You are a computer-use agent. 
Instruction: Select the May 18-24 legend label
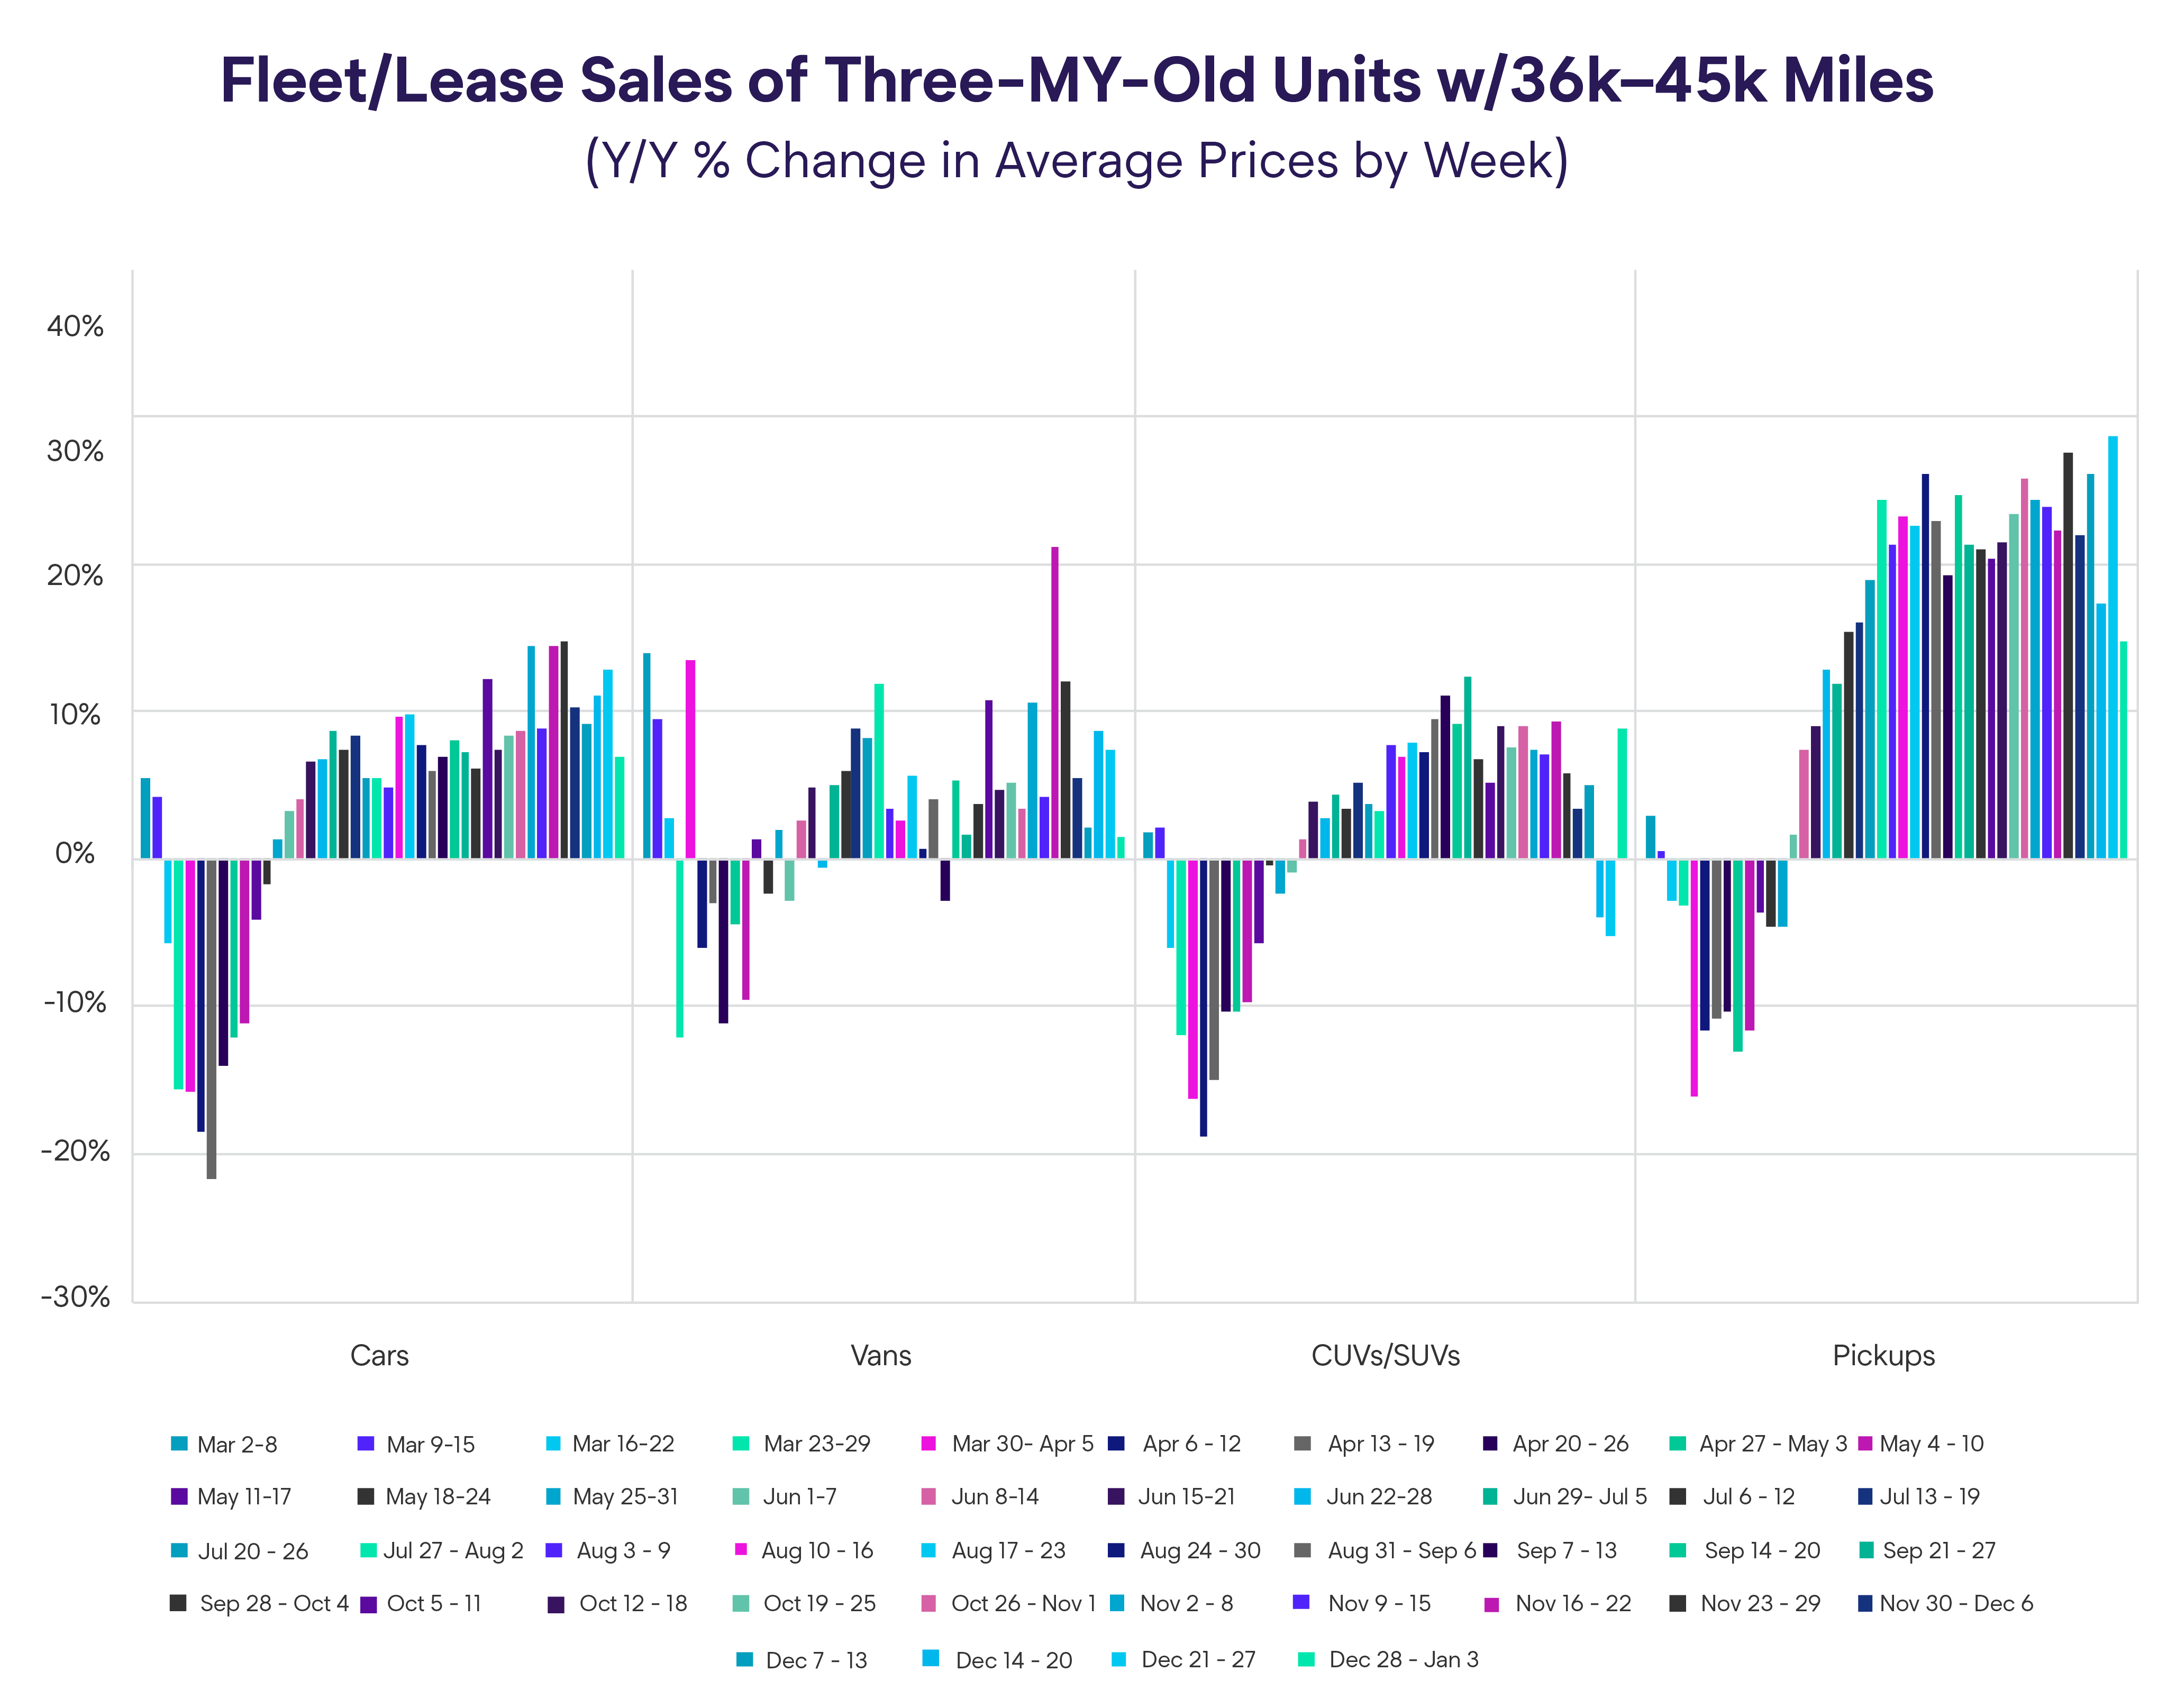coord(438,1497)
